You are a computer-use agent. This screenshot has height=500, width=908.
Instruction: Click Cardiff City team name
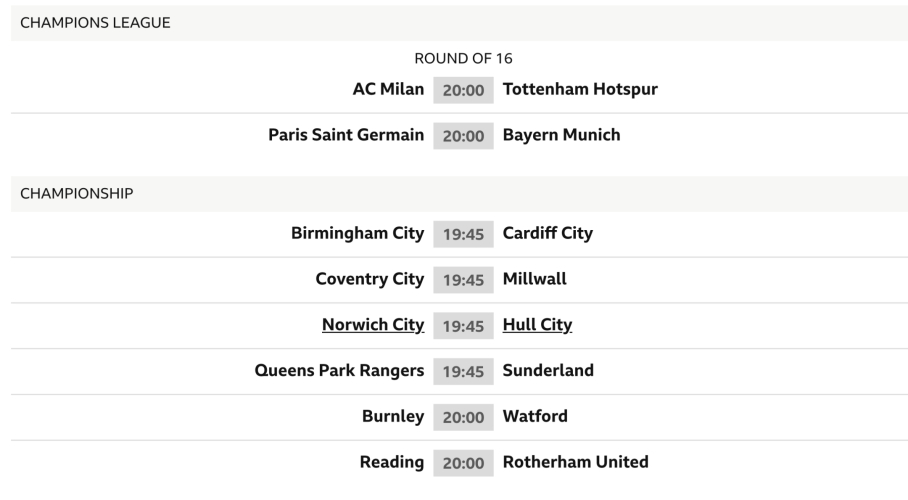coord(547,233)
